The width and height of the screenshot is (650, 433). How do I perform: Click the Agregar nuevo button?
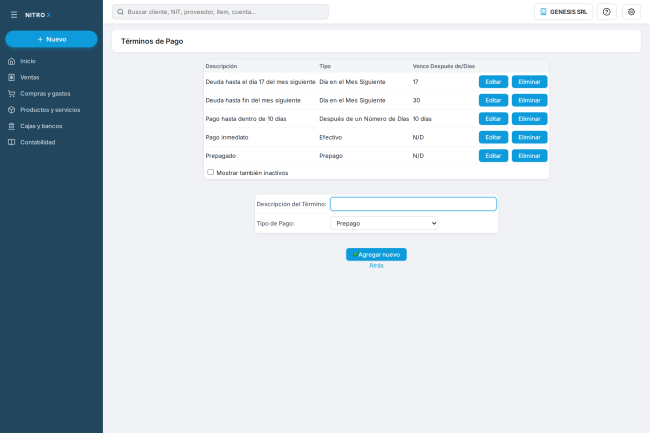[376, 254]
